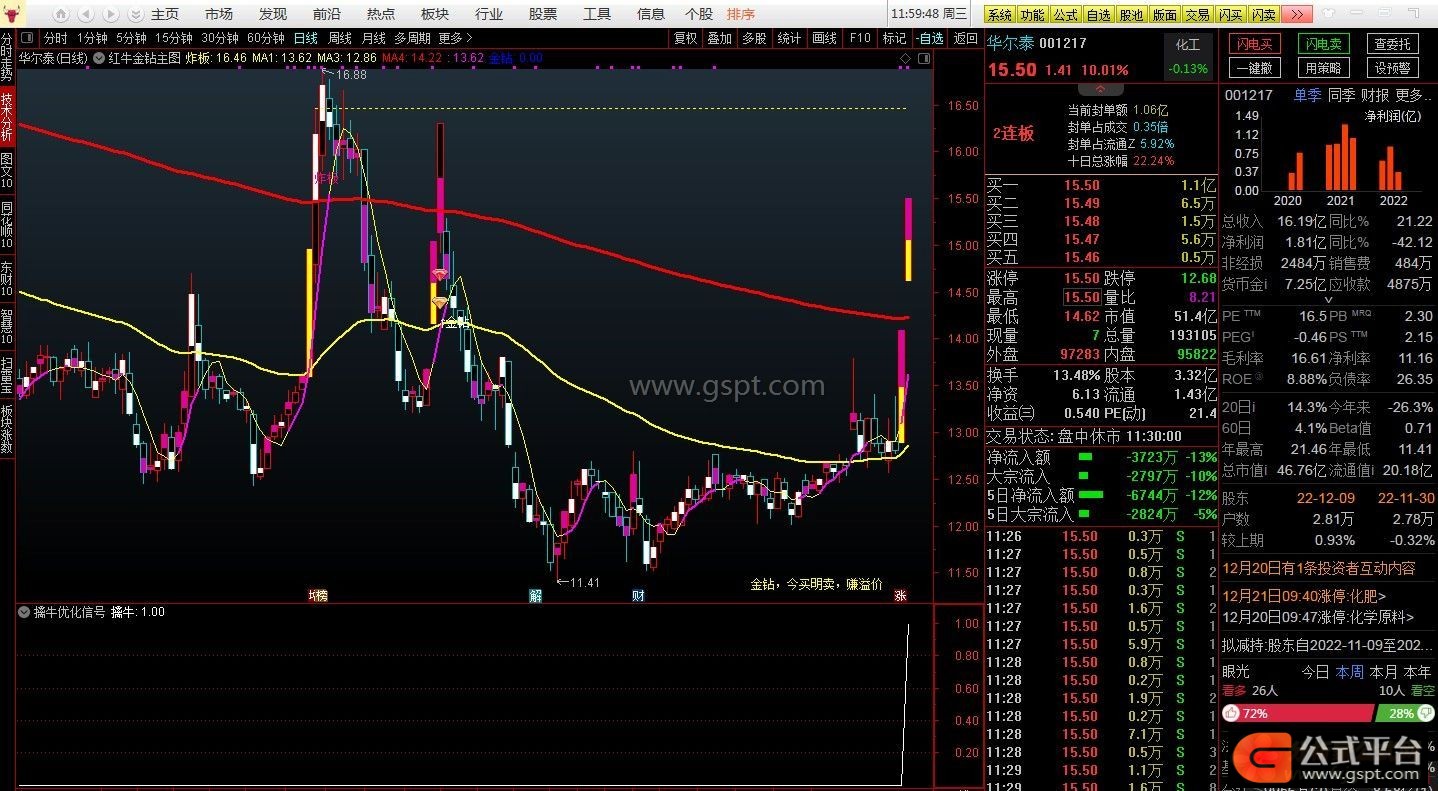Select 同季 financial tab
The width and height of the screenshot is (1438, 791).
(1341, 95)
